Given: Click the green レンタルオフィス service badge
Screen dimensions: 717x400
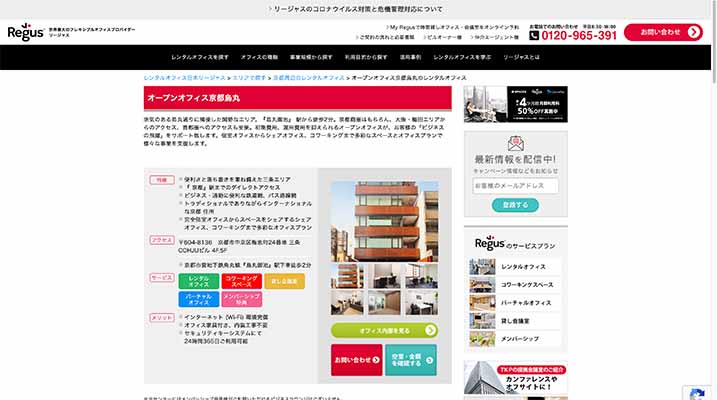Looking at the screenshot, I should point(198,281).
